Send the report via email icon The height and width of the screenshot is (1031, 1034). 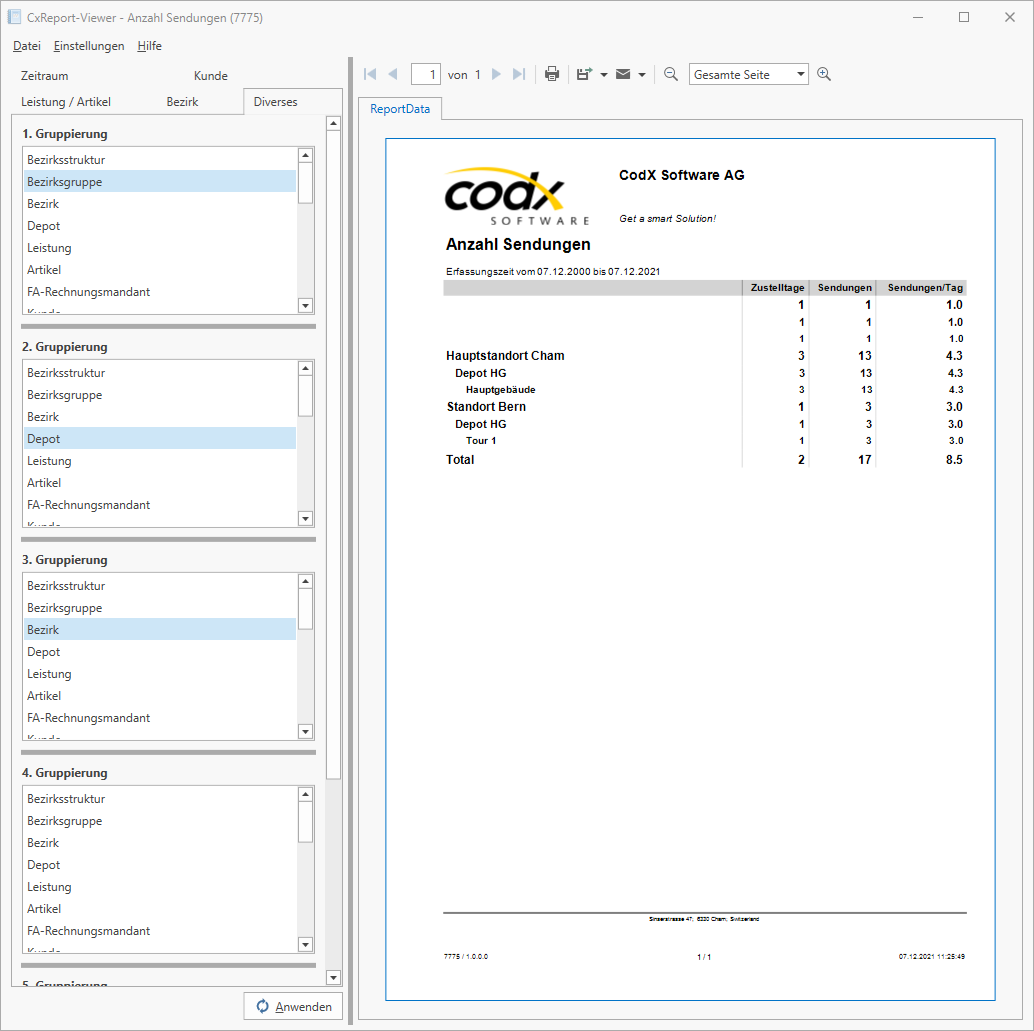(623, 73)
